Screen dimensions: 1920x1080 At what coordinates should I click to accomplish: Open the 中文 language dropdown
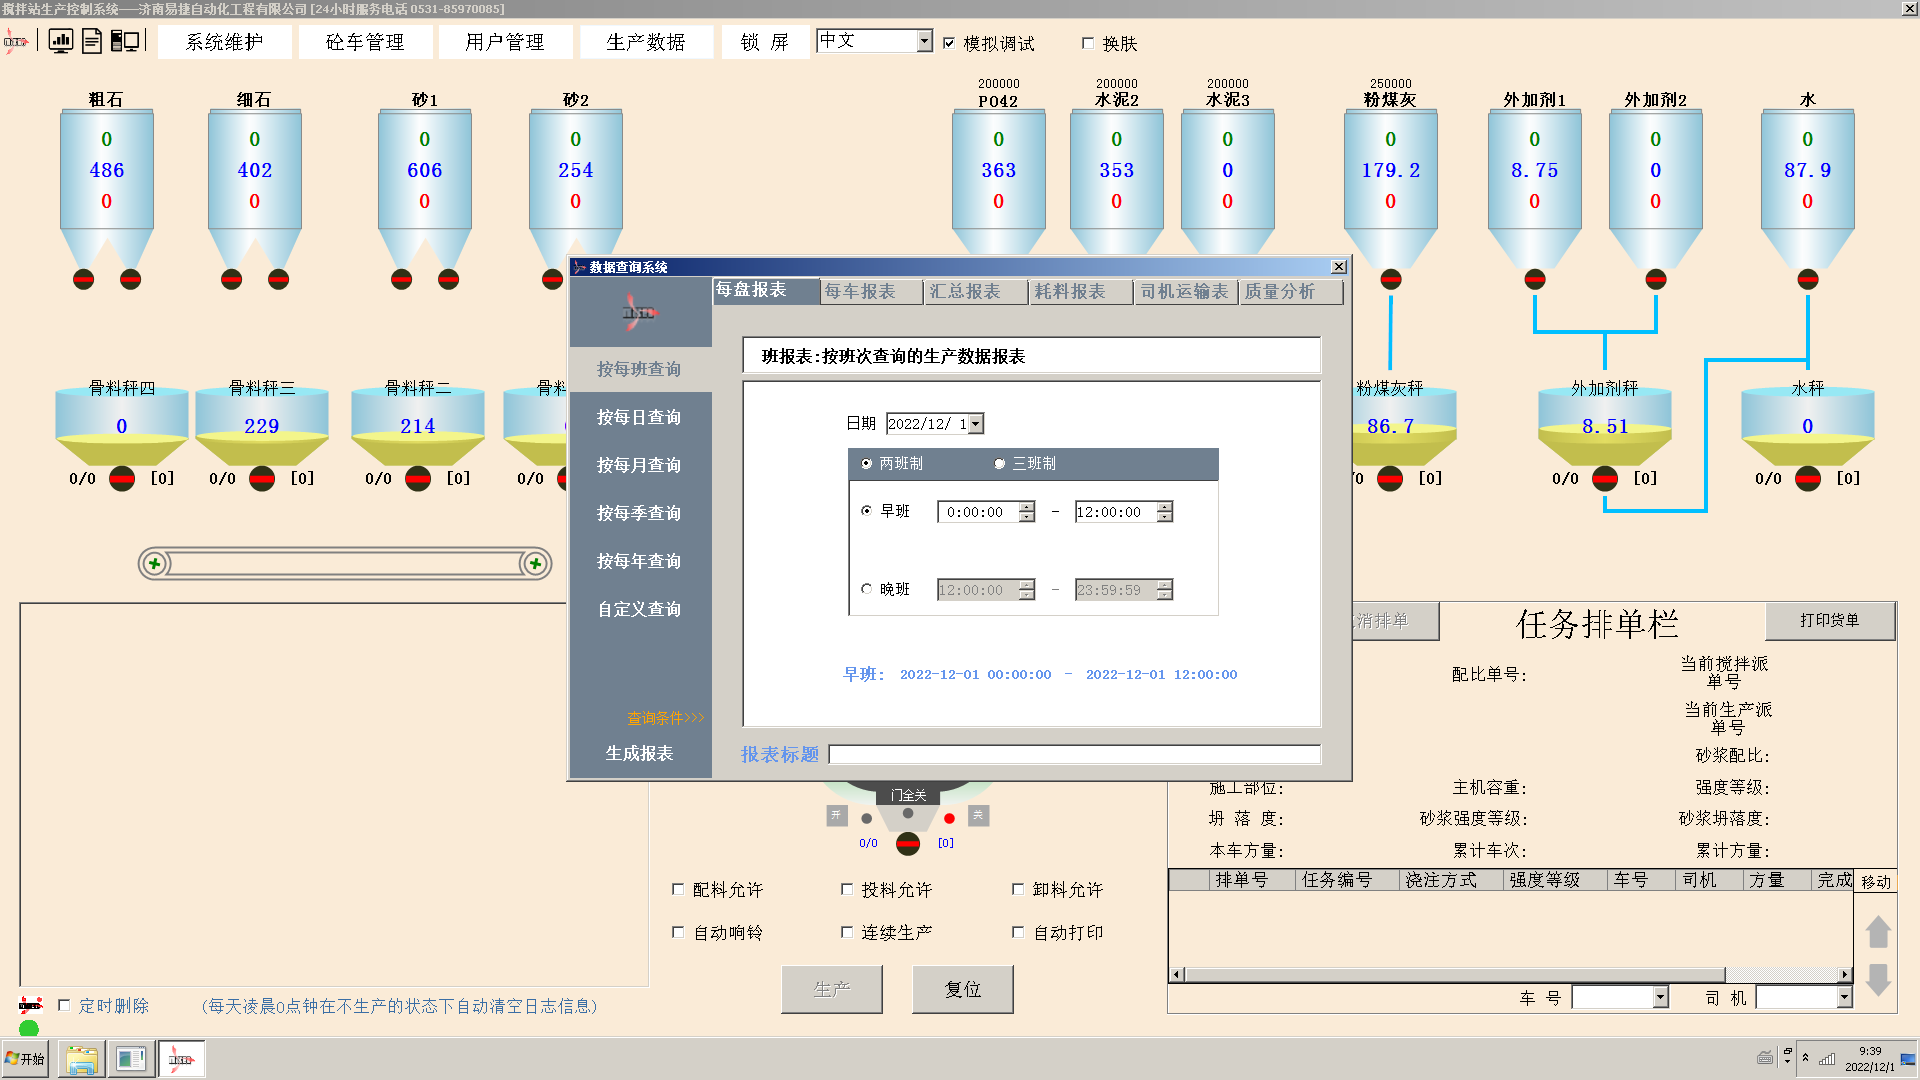coord(924,41)
